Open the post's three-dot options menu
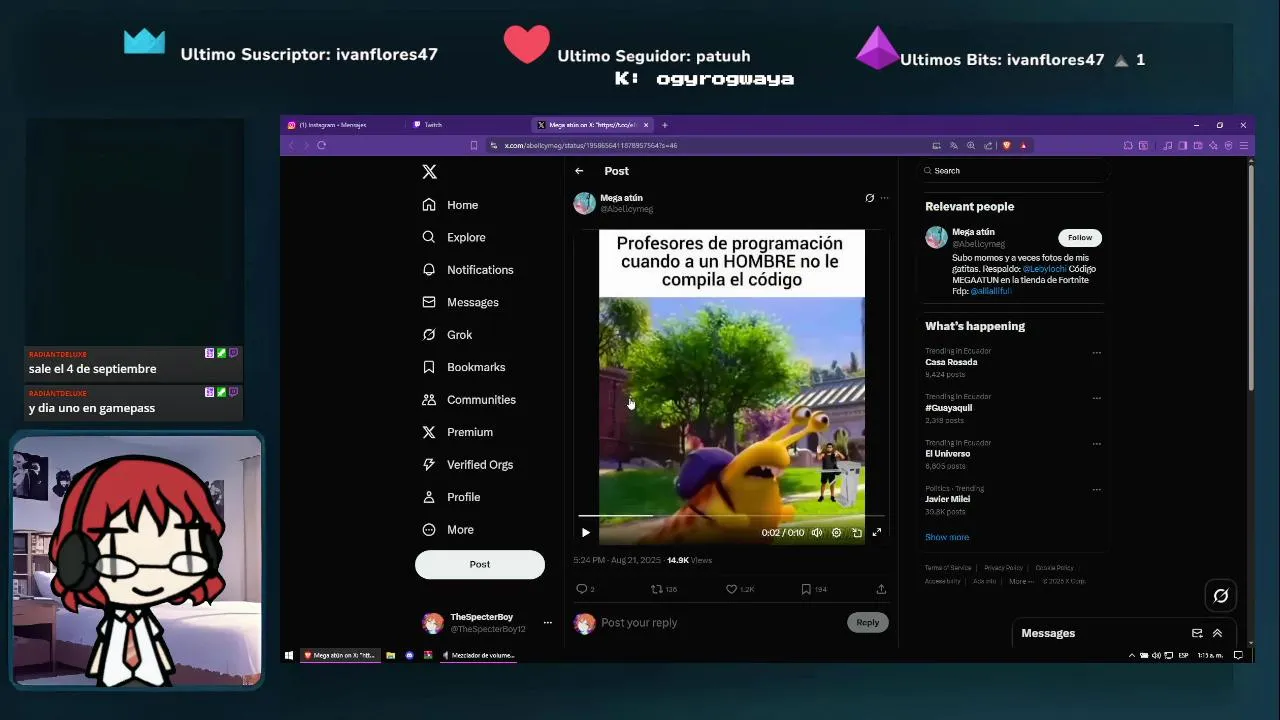This screenshot has height=720, width=1280. [884, 198]
